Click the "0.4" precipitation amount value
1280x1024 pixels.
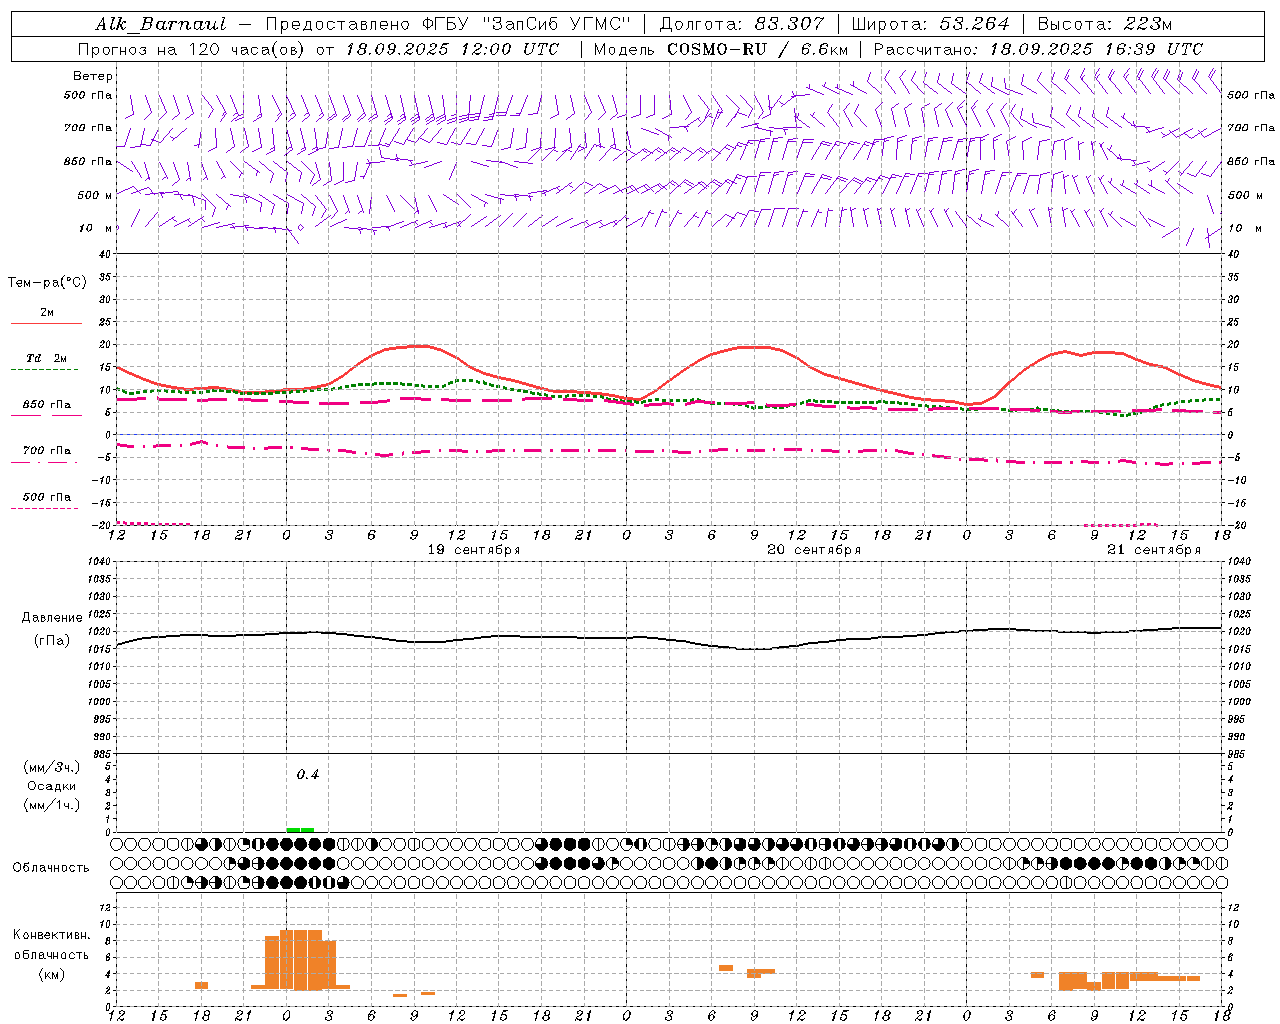pyautogui.click(x=307, y=775)
